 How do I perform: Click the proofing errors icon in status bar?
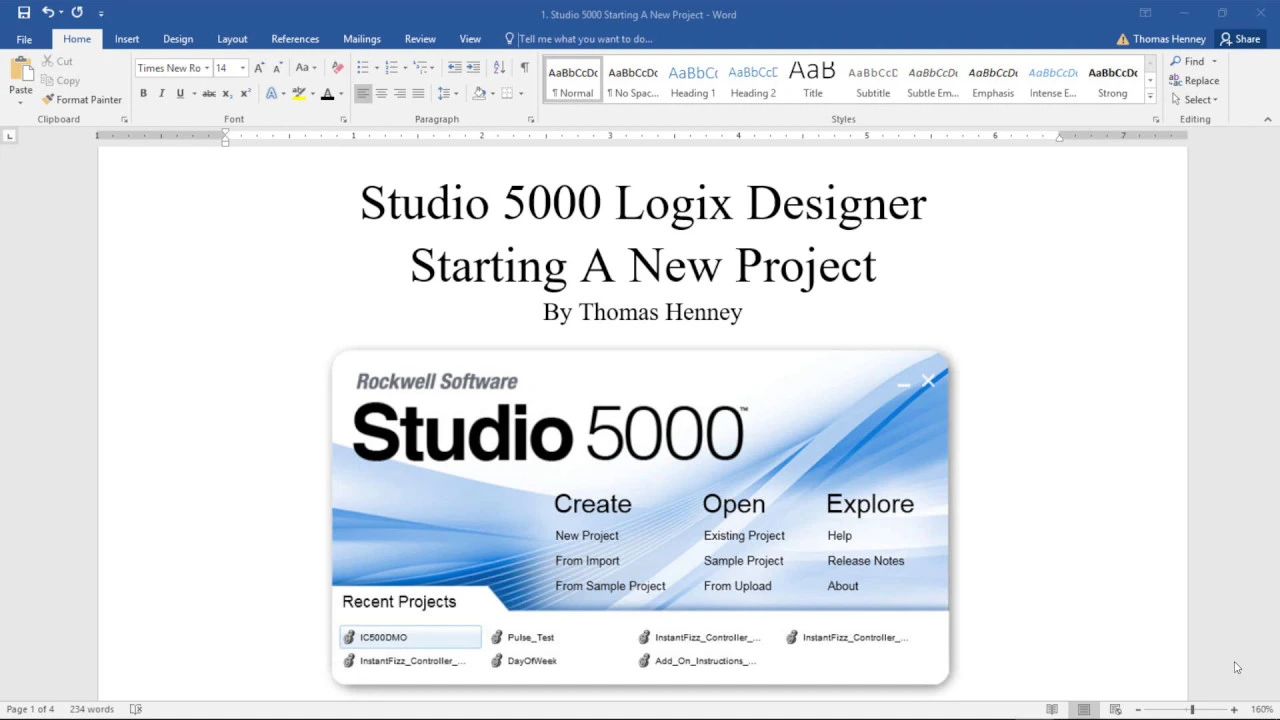136,710
